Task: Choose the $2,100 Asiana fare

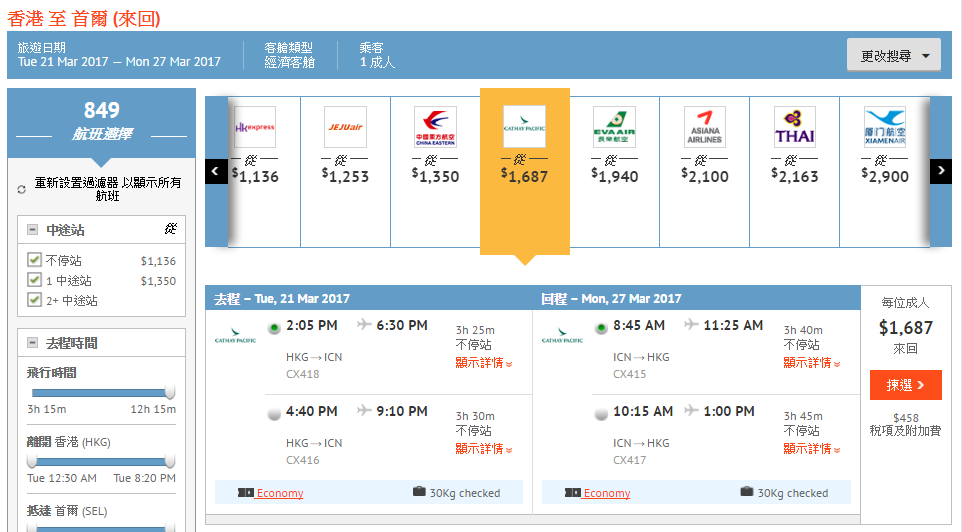Action: pos(705,176)
